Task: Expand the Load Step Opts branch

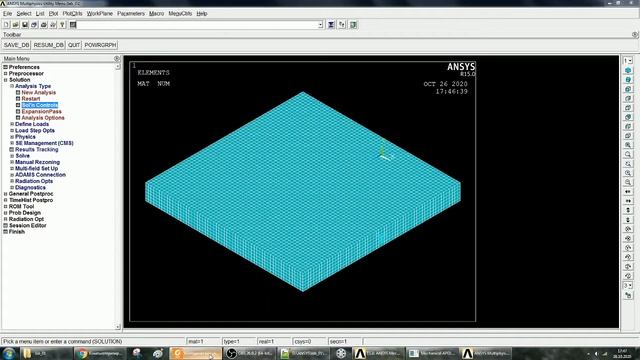Action: [x=12, y=131]
